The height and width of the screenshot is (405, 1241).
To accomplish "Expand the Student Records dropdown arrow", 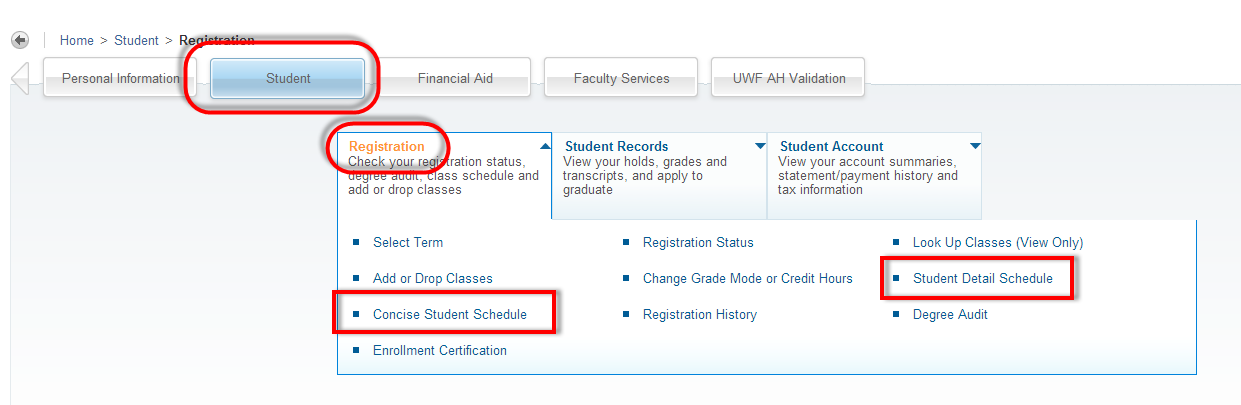I will [760, 146].
